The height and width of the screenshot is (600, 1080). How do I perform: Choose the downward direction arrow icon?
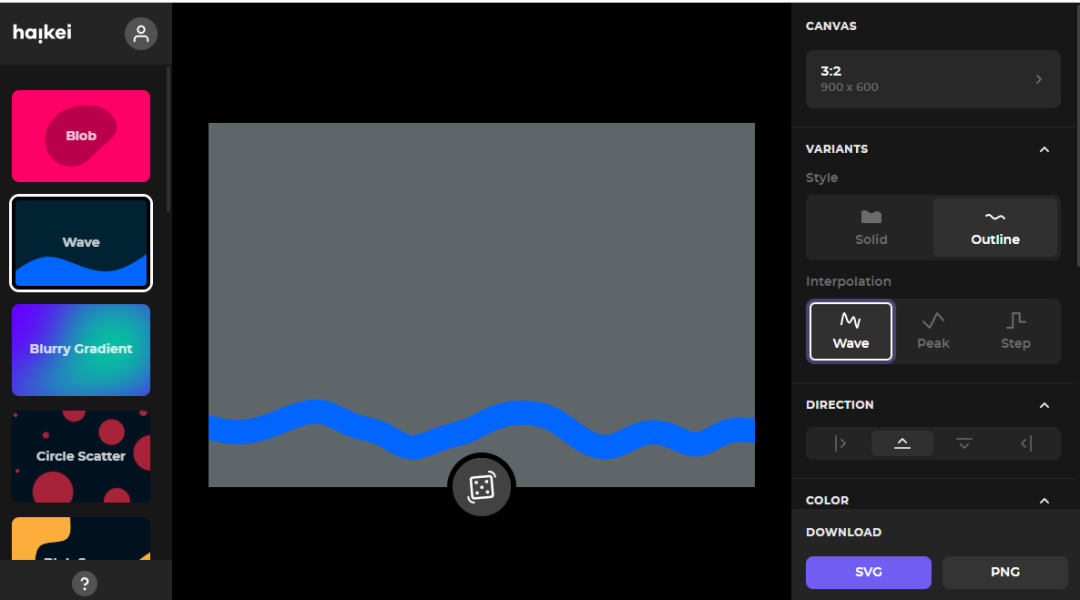[964, 443]
